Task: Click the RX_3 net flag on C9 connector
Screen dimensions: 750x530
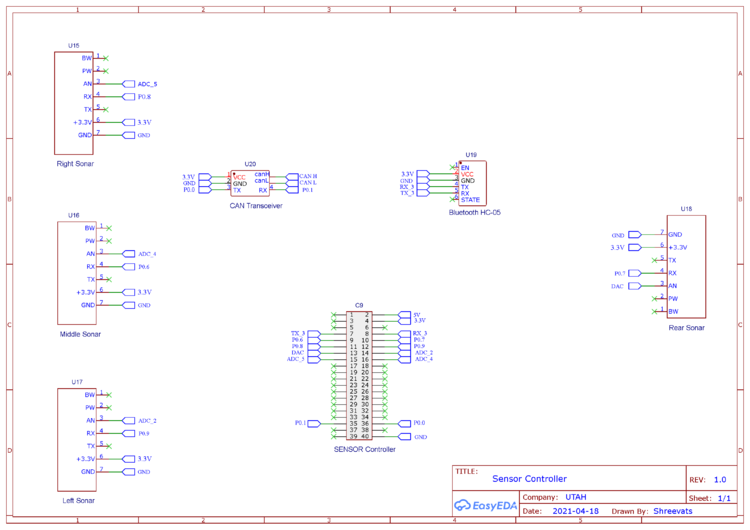Action: 405,333
